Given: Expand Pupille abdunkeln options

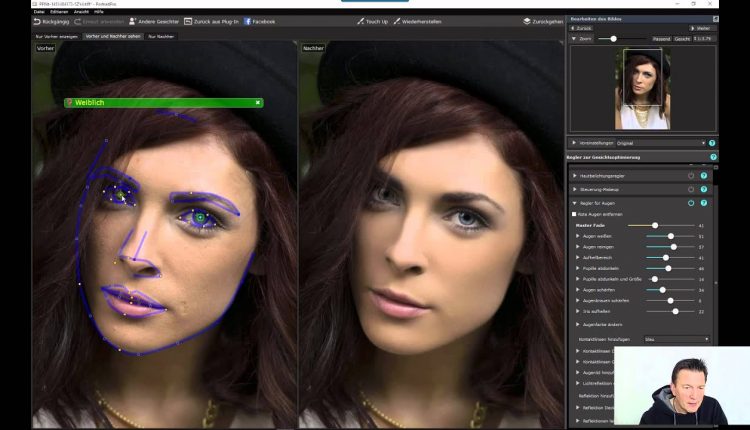Looking at the screenshot, I should coord(577,268).
